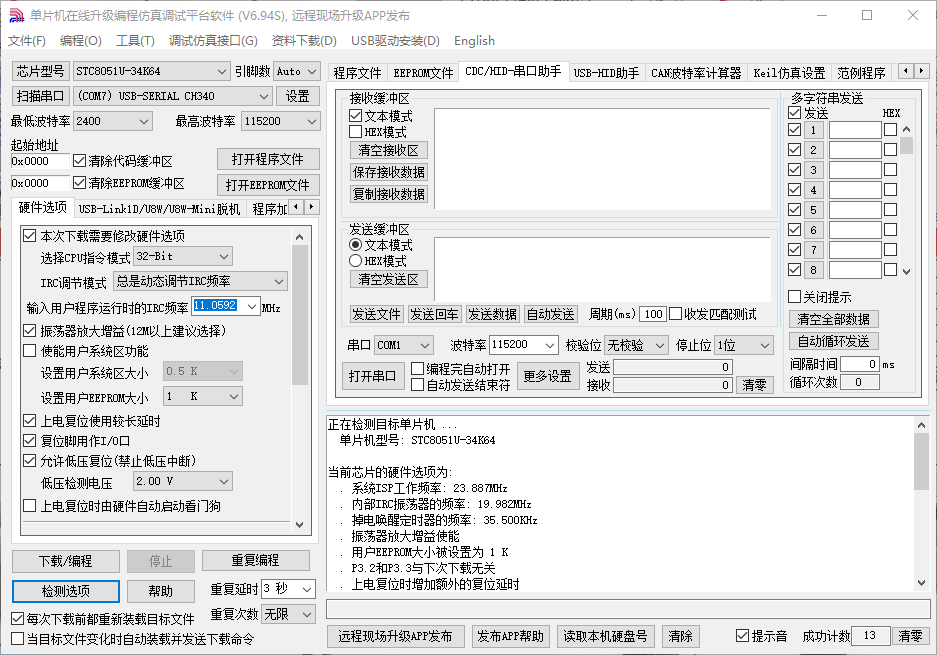Click the code start address 0x0000 field
This screenshot has width=937, height=655.
[x=40, y=161]
